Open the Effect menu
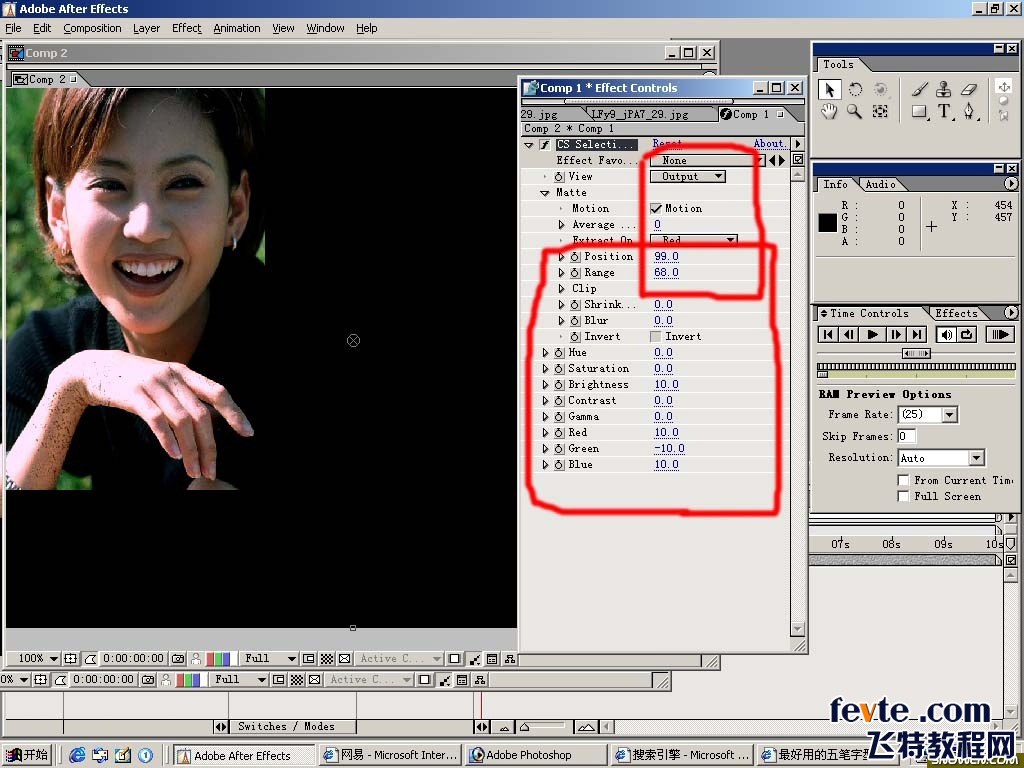This screenshot has width=1024, height=768. click(187, 28)
